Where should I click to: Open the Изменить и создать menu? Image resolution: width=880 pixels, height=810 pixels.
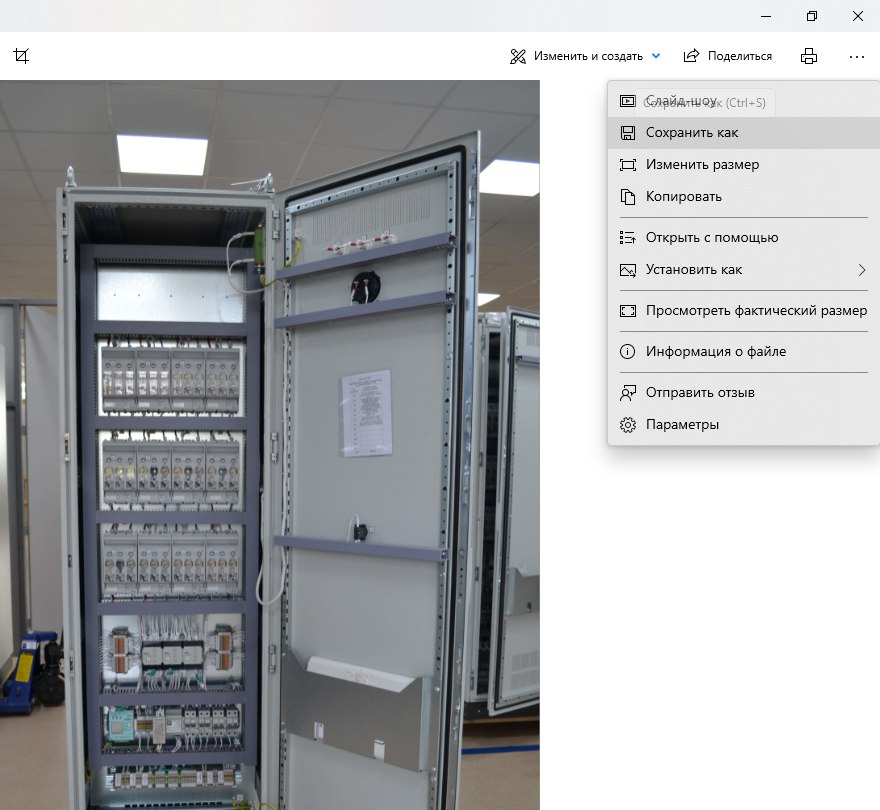point(584,56)
